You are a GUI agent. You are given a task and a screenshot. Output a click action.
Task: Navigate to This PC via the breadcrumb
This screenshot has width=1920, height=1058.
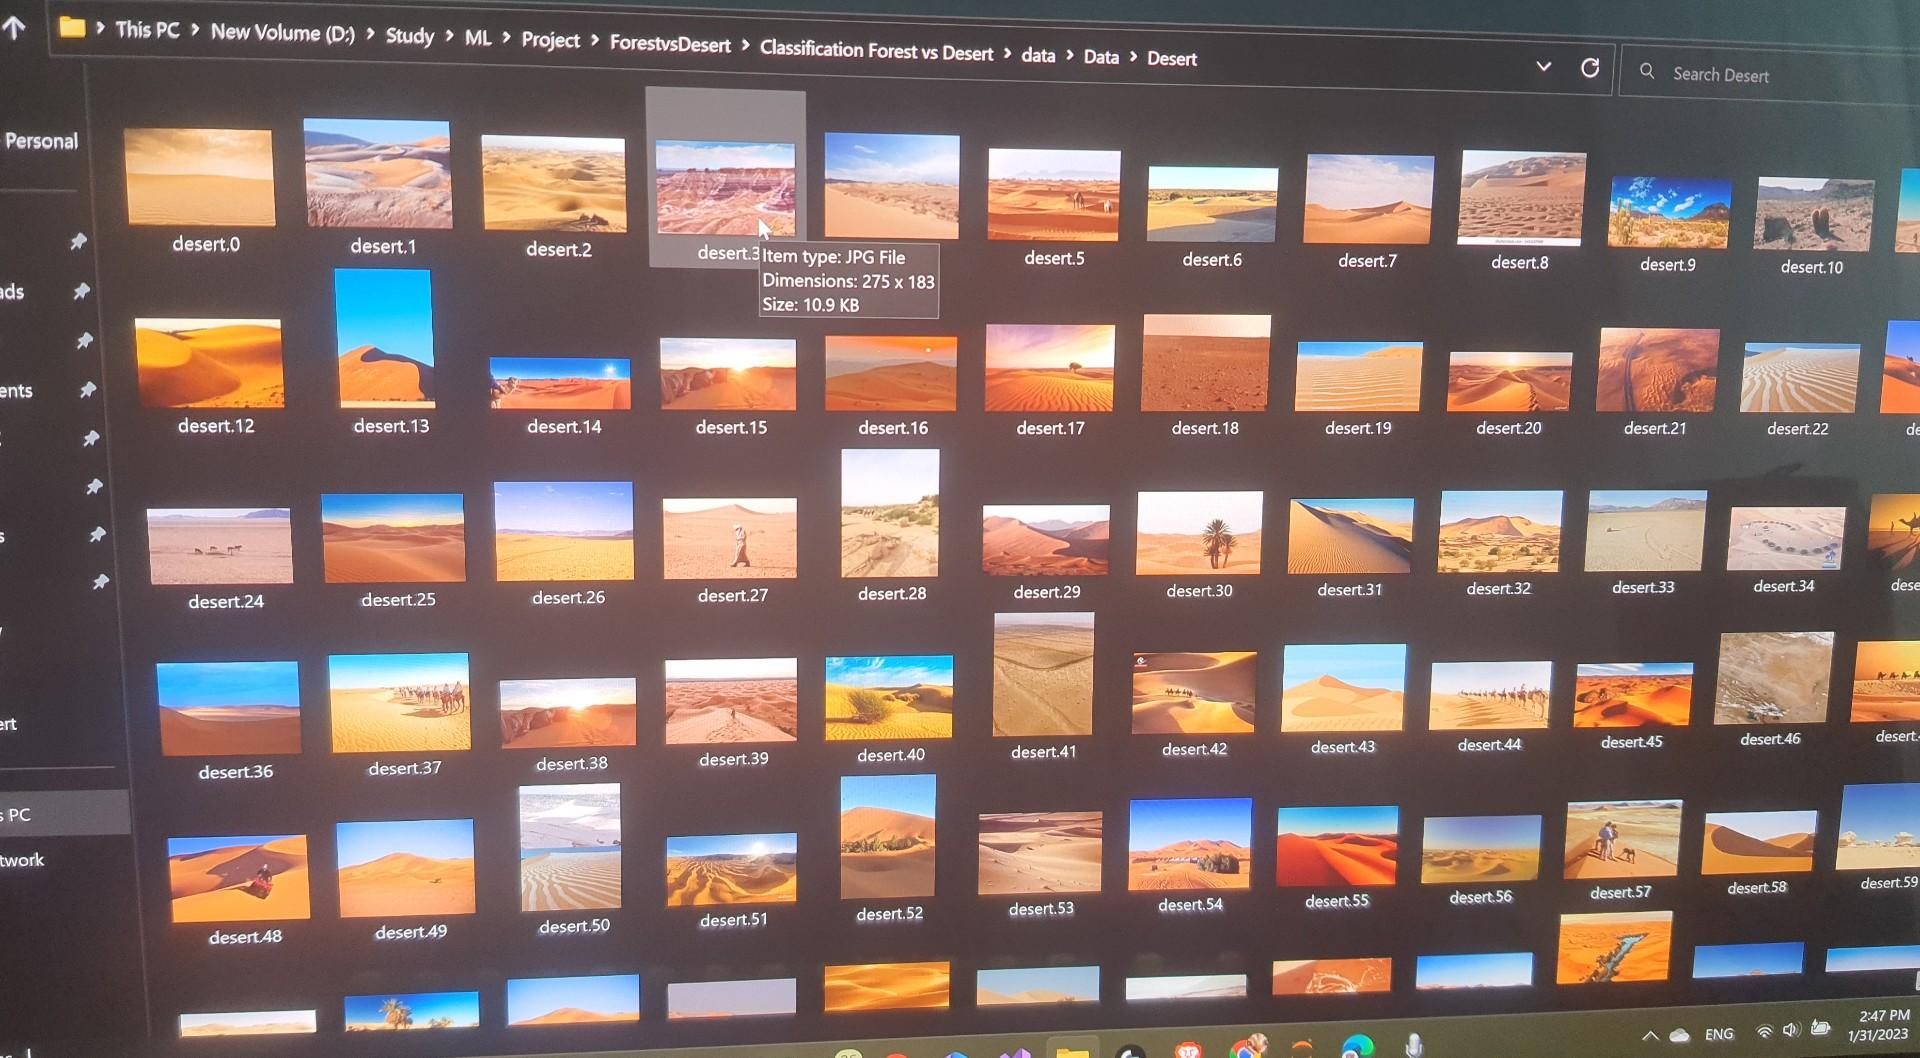pos(147,30)
